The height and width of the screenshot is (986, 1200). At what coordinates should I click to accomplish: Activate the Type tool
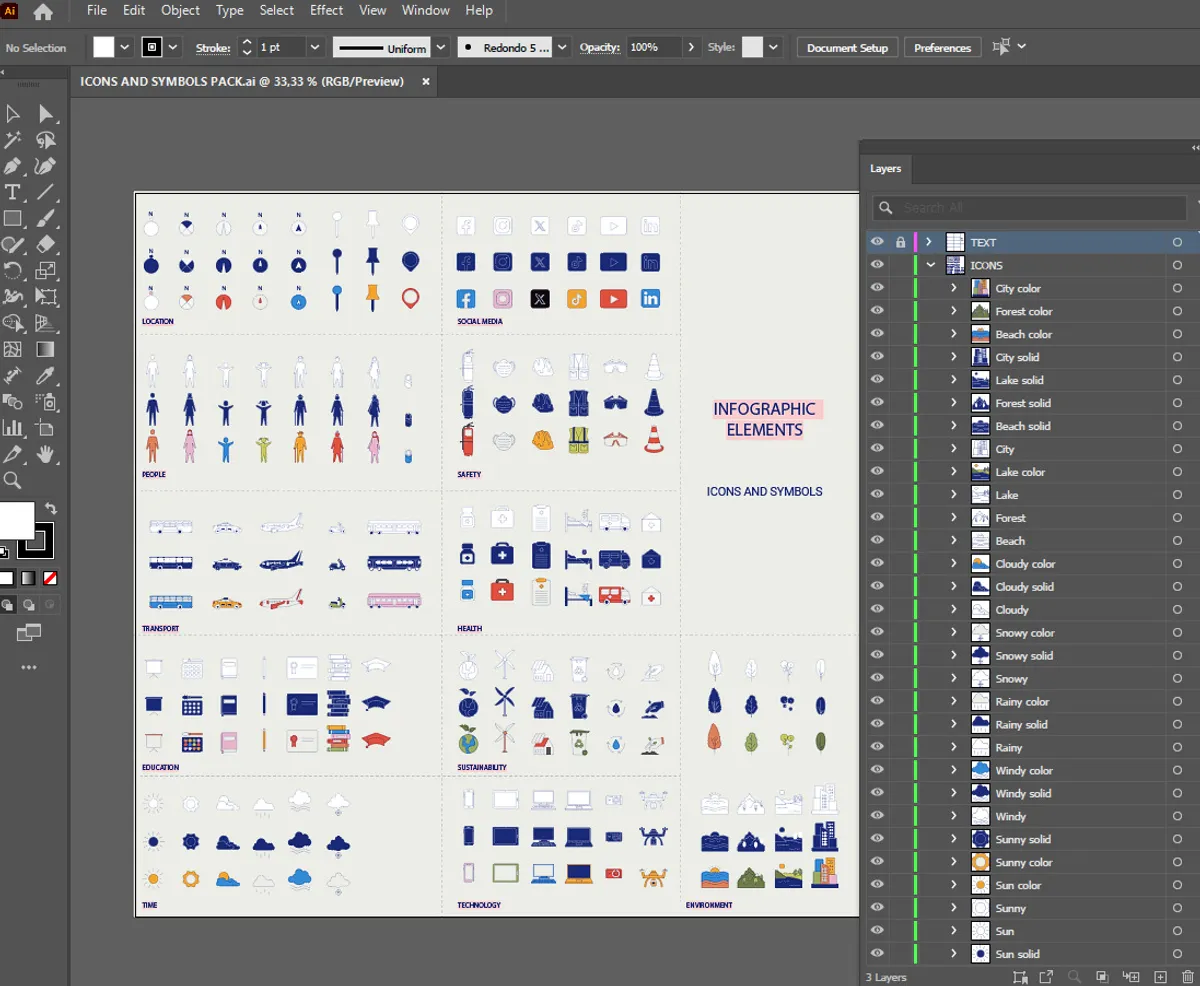click(11, 191)
